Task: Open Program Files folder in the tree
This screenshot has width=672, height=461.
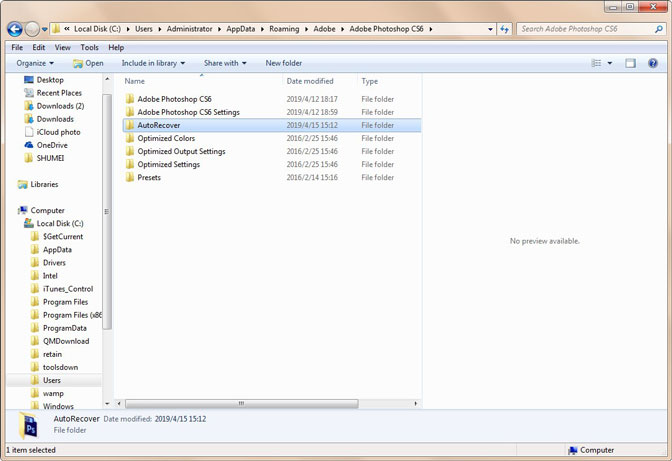Action: [x=65, y=302]
